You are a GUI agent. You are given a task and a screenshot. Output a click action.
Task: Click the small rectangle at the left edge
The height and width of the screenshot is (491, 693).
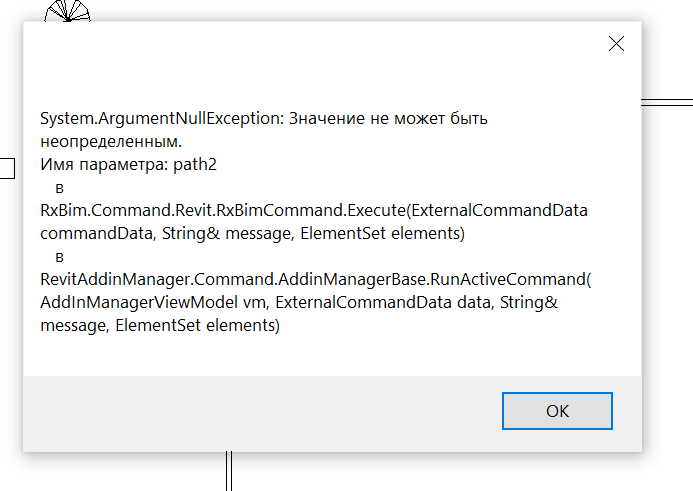tap(7, 168)
